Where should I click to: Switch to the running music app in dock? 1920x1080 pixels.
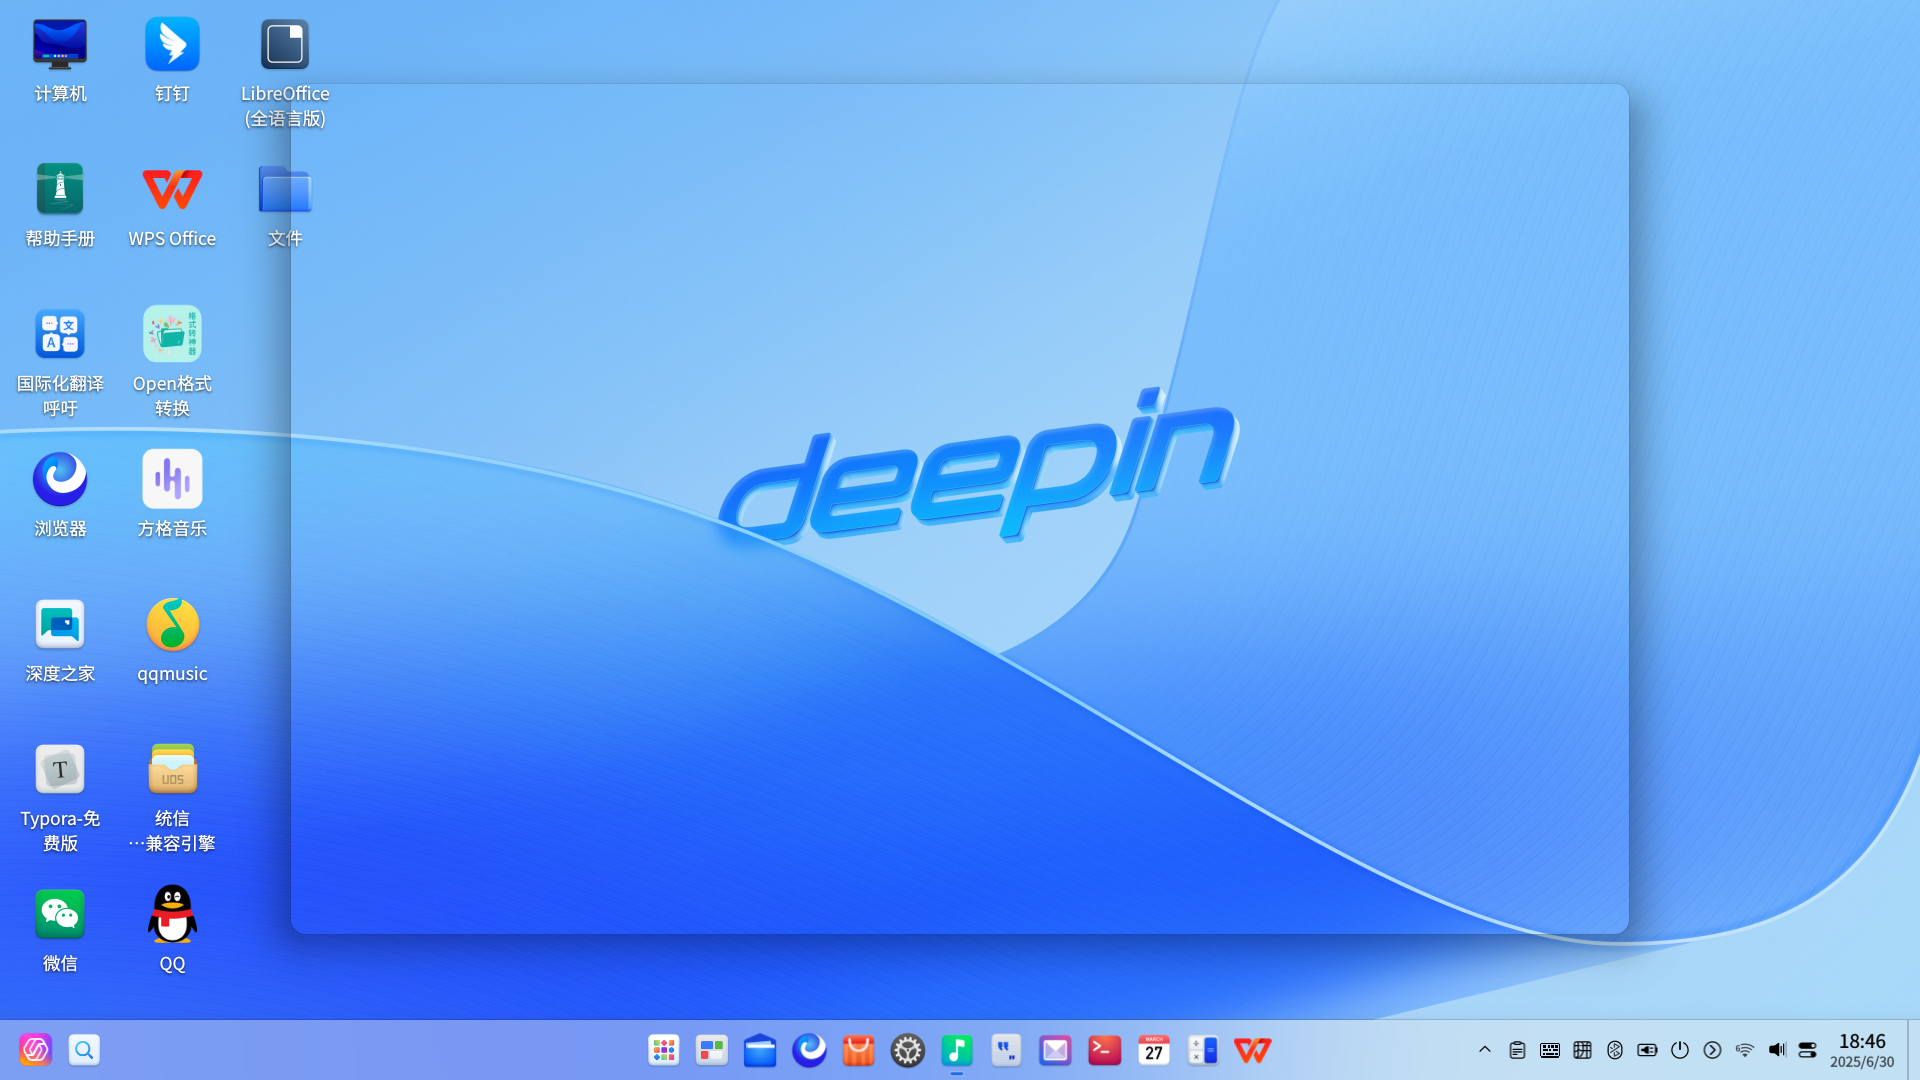point(957,1050)
